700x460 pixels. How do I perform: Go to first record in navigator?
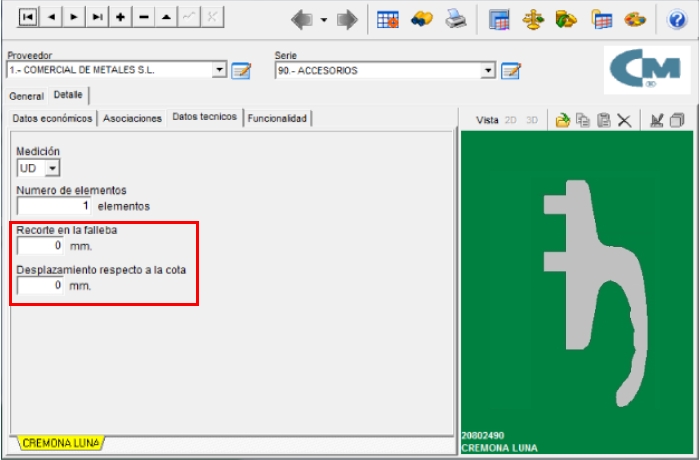point(28,17)
